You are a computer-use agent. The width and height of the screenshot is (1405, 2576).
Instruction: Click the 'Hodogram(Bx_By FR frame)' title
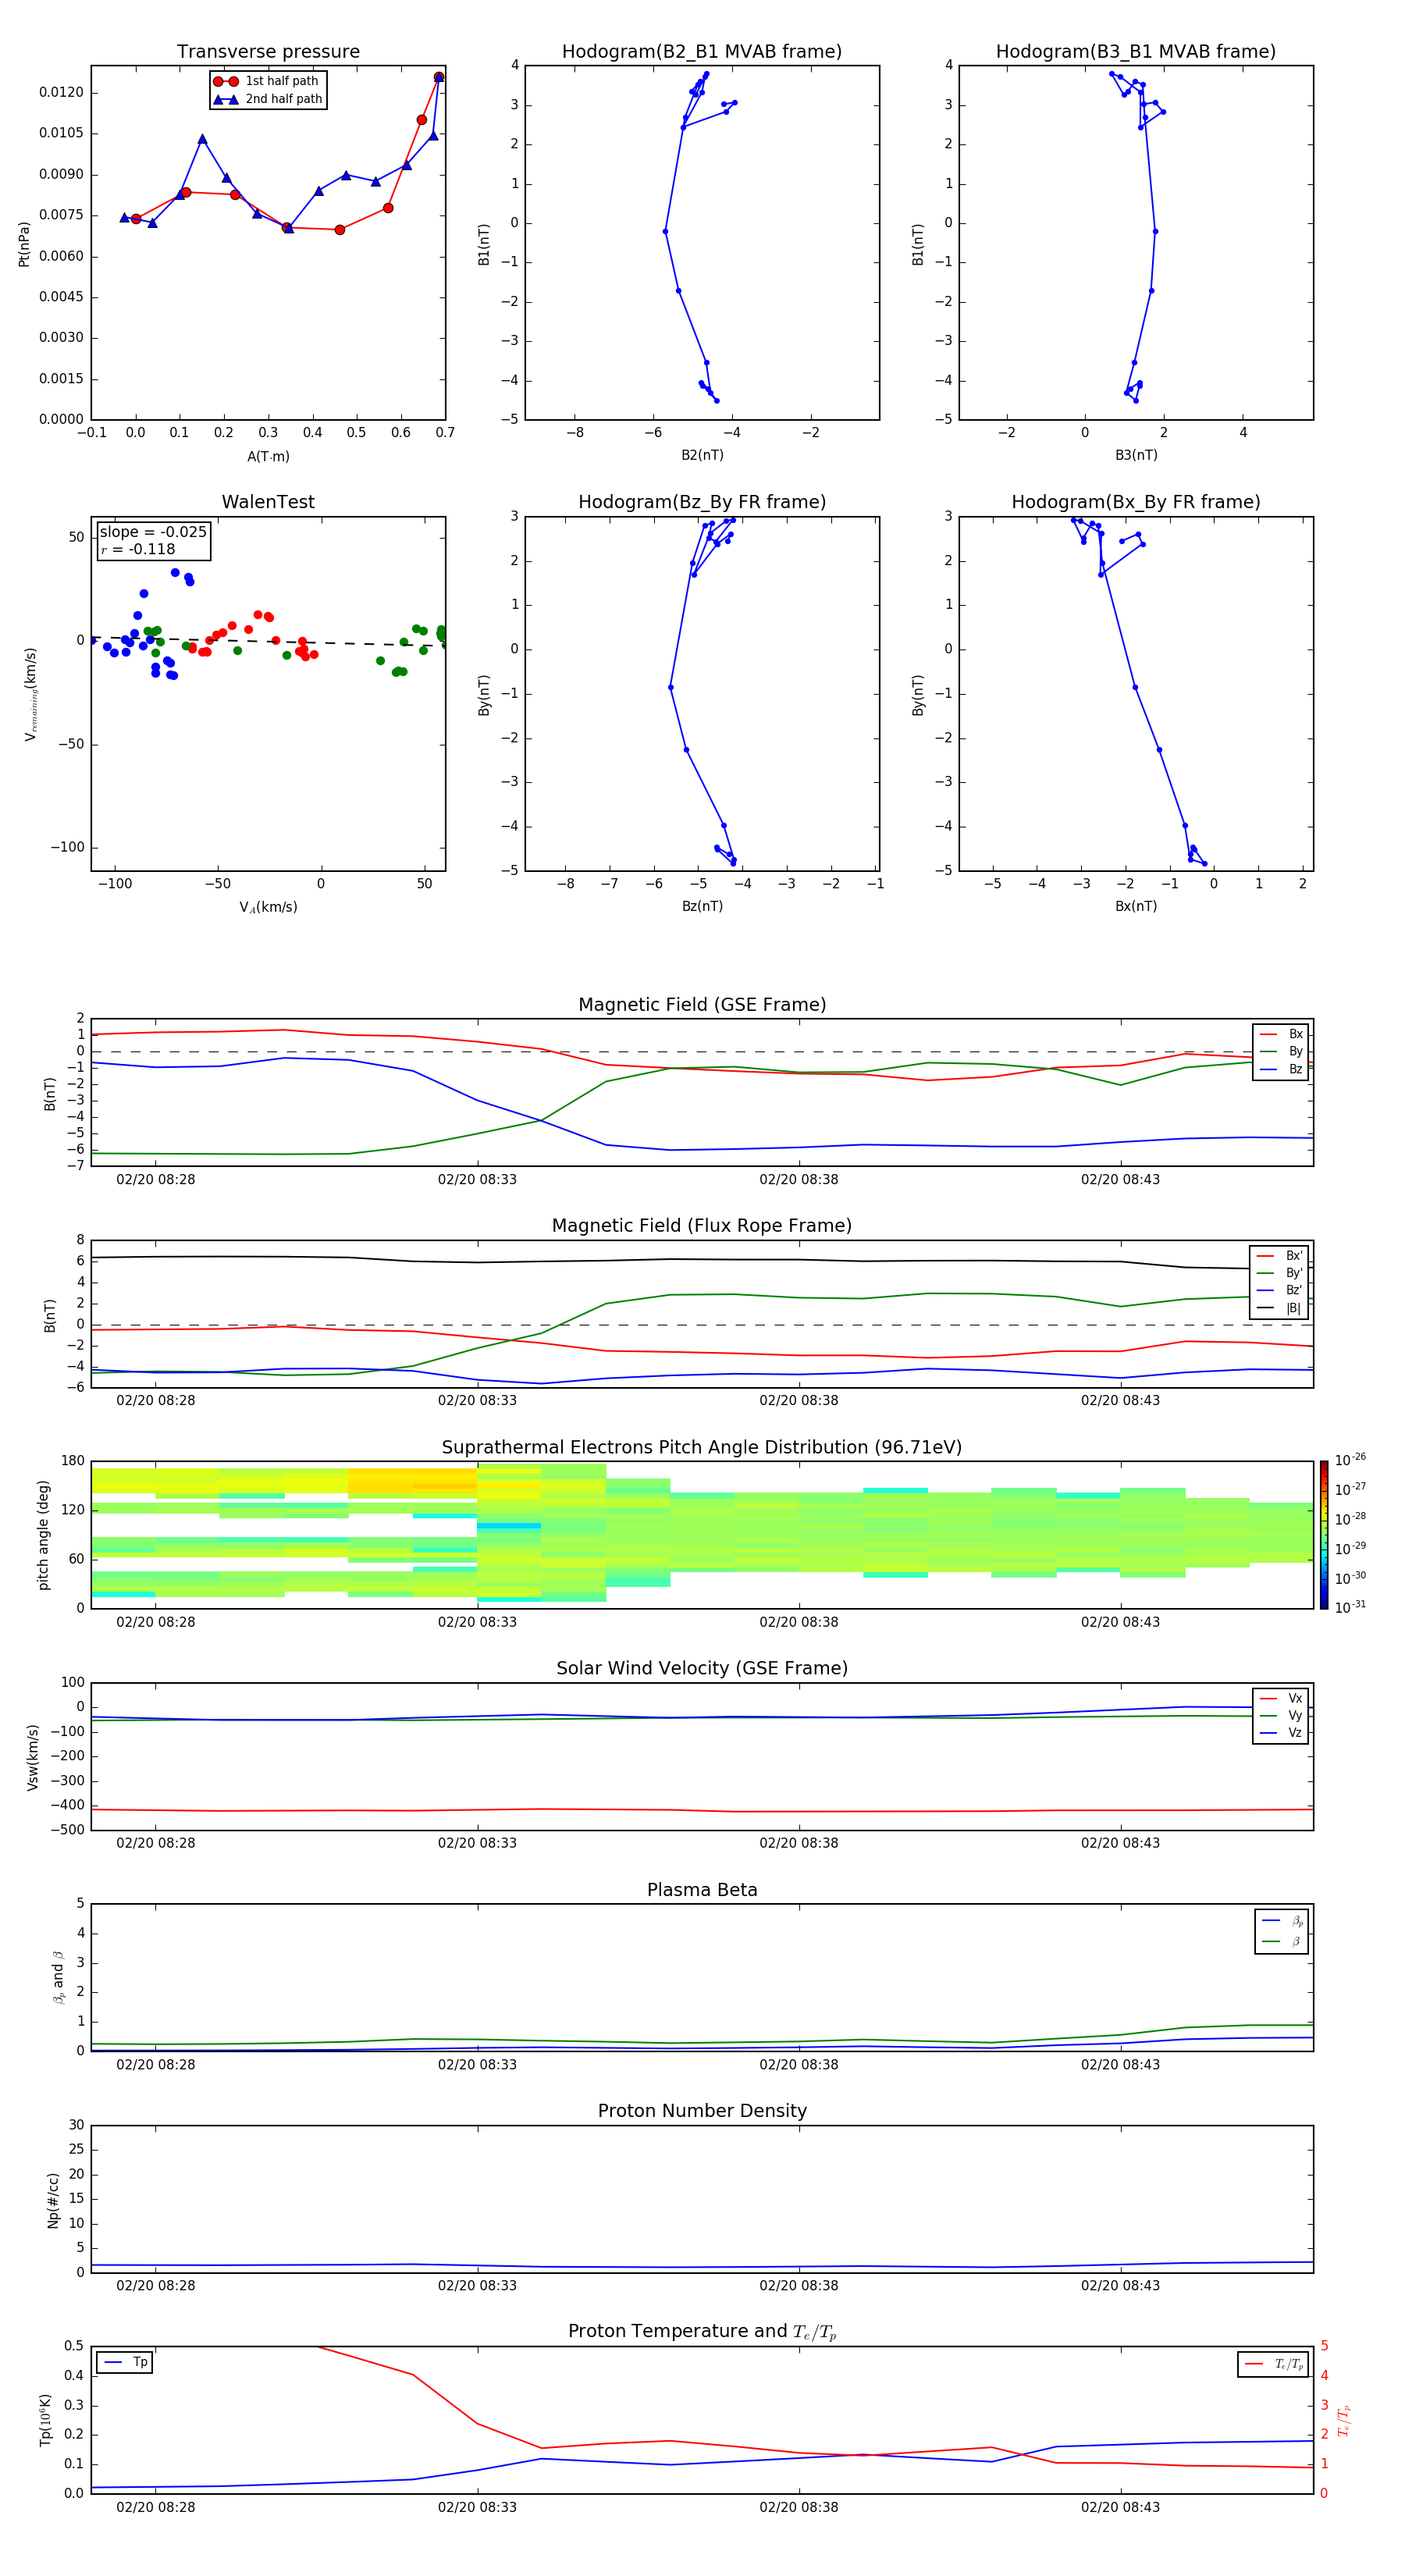coord(1136,502)
